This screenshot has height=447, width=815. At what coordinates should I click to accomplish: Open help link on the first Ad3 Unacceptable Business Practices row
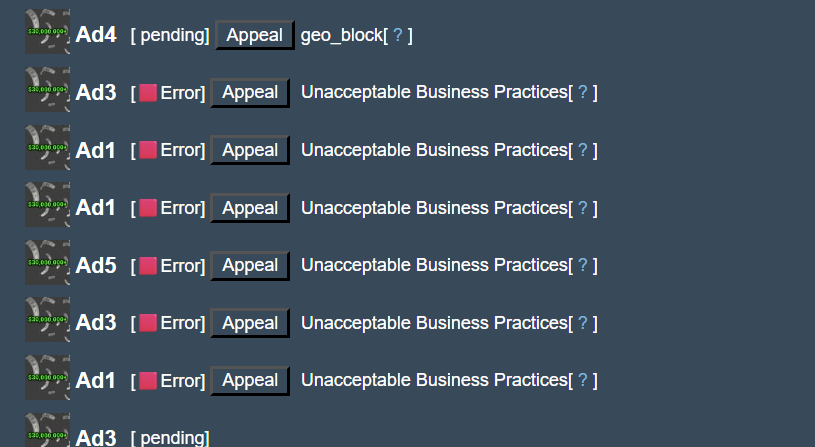[x=583, y=93]
